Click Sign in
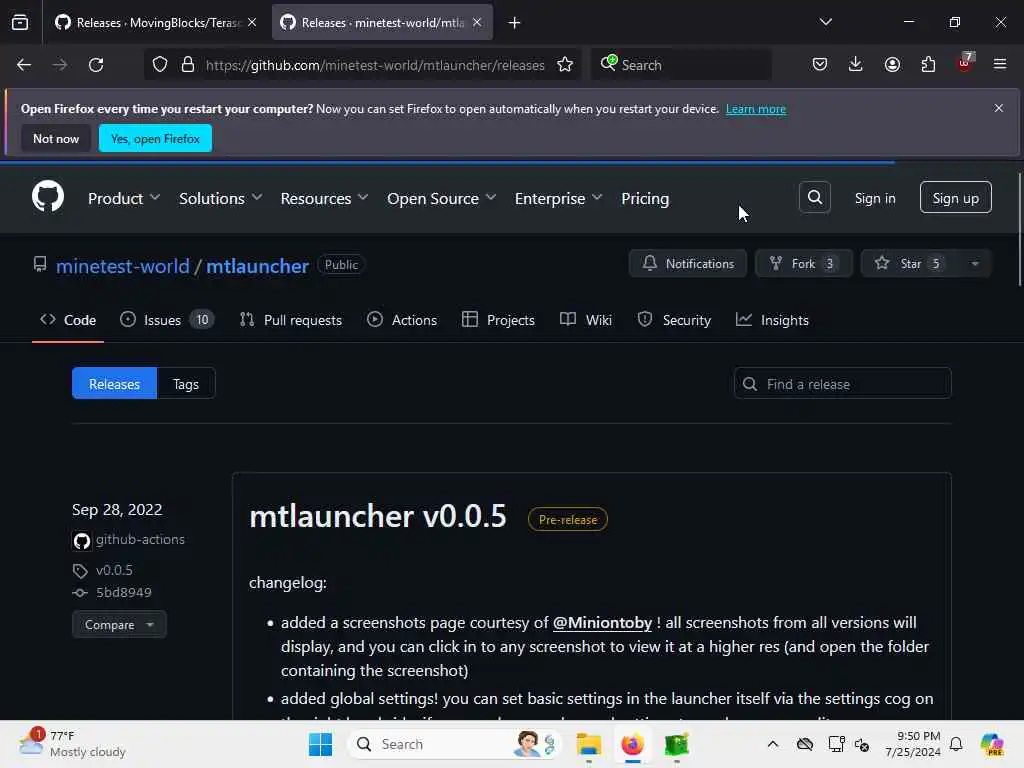The height and width of the screenshot is (768, 1024). (x=874, y=198)
